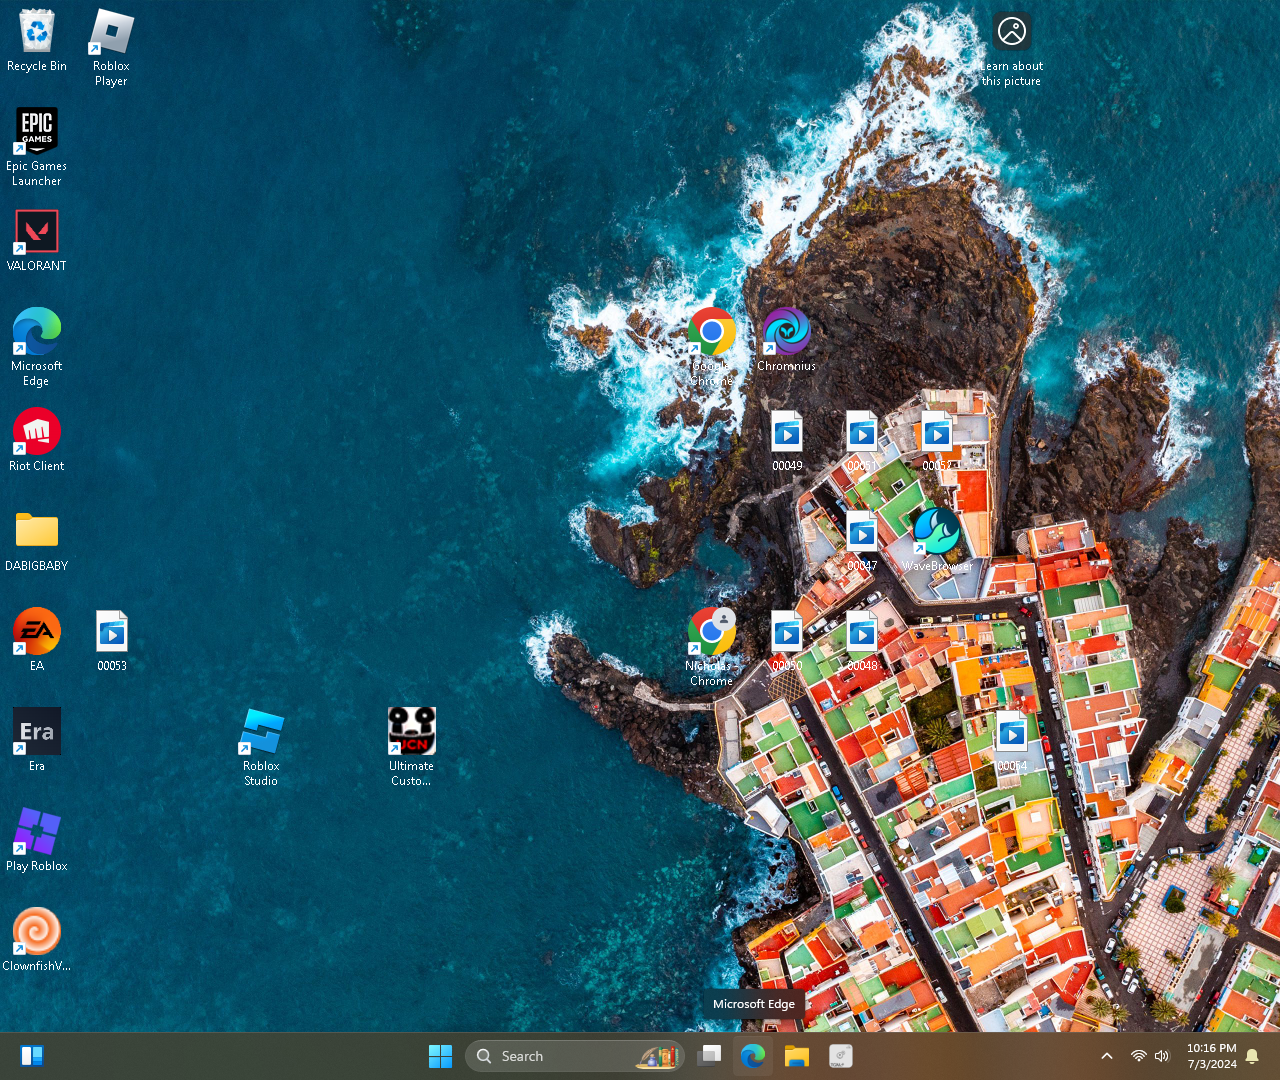
Task: Open Microsoft Edge from the taskbar
Action: click(753, 1056)
